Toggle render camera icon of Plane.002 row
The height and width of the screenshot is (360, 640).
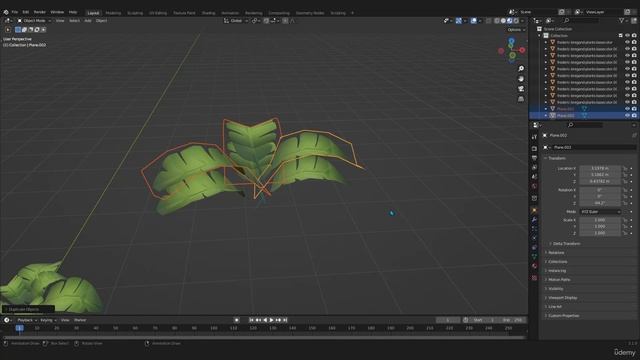634,116
